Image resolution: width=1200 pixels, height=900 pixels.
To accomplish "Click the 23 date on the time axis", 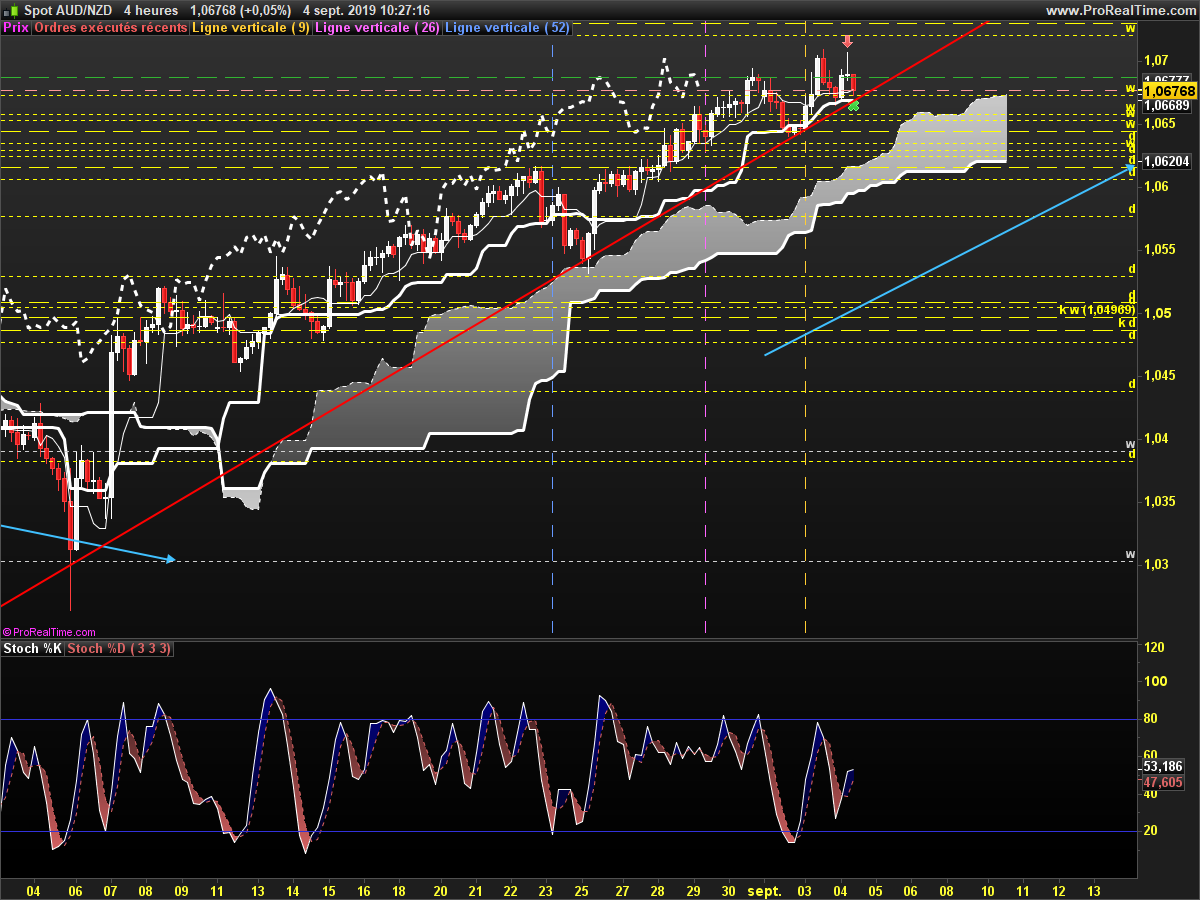I will click(545, 889).
